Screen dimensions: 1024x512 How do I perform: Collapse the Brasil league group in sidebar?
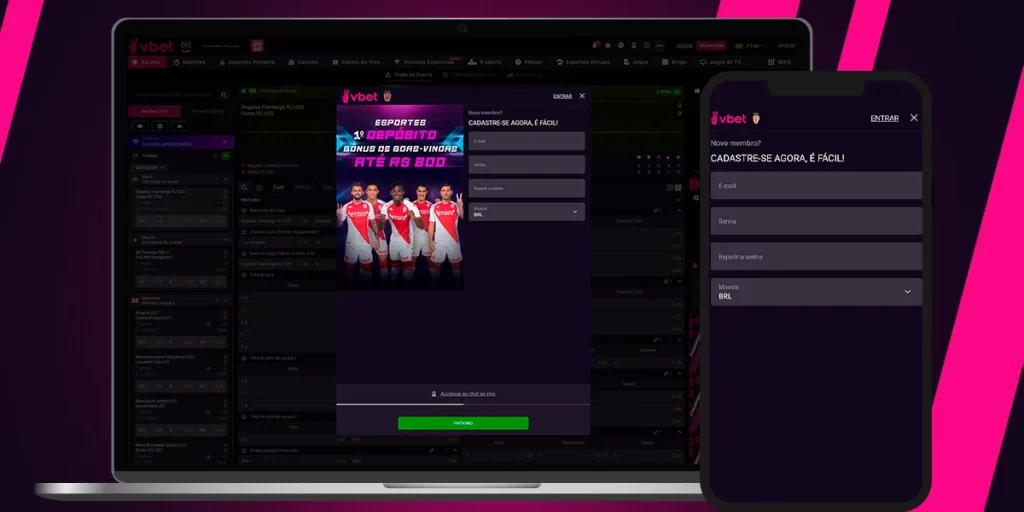click(225, 179)
